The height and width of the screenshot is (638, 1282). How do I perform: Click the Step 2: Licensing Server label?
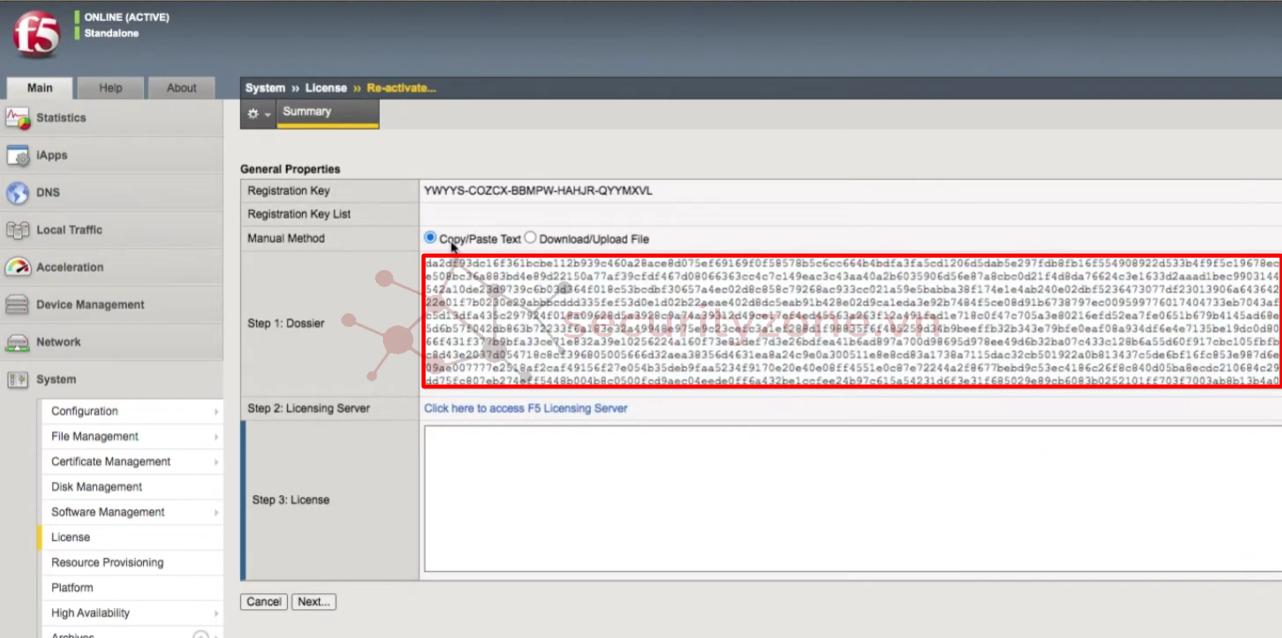309,408
